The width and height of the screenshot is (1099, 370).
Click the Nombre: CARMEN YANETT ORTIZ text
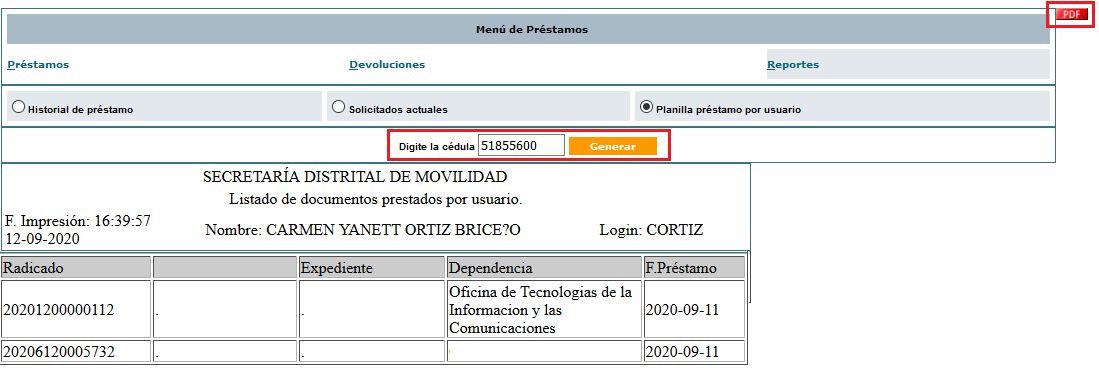click(363, 230)
